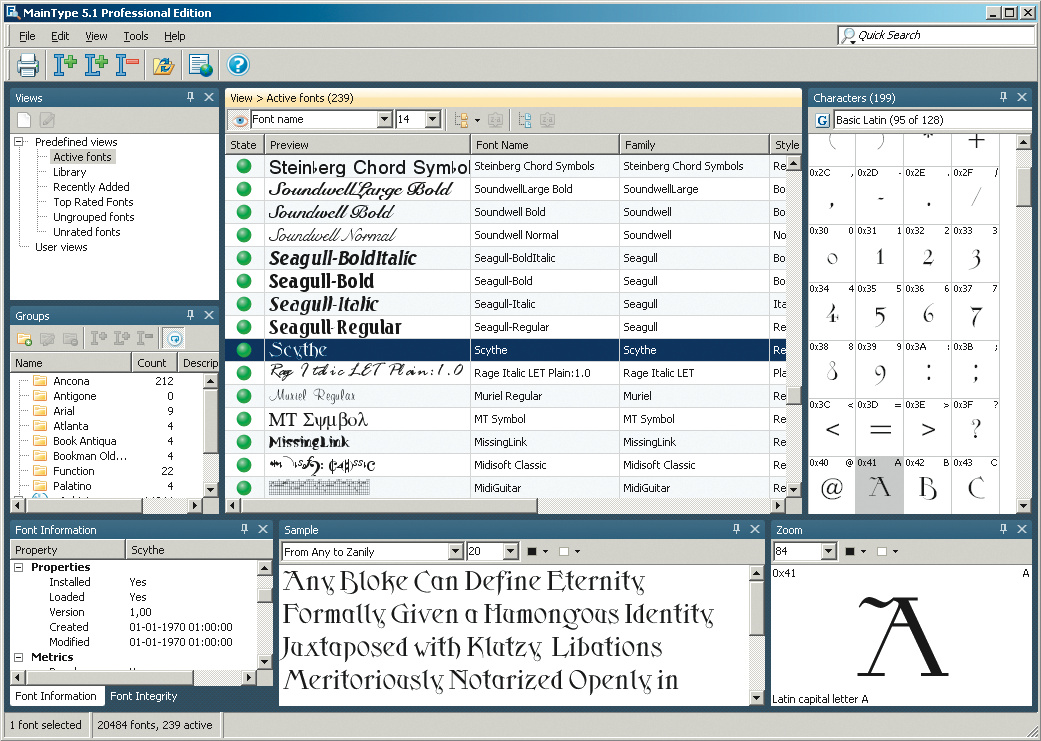The image size is (1041, 741).
Task: Pin the Views panel with pushpin icon
Action: tap(191, 97)
